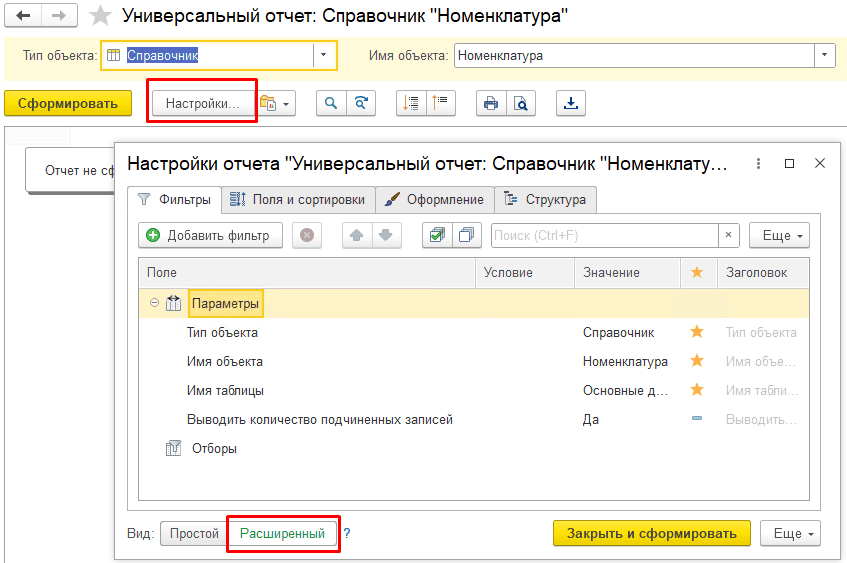The width and height of the screenshot is (847, 563).
Task: Open the Фильтры tab
Action: tap(174, 199)
